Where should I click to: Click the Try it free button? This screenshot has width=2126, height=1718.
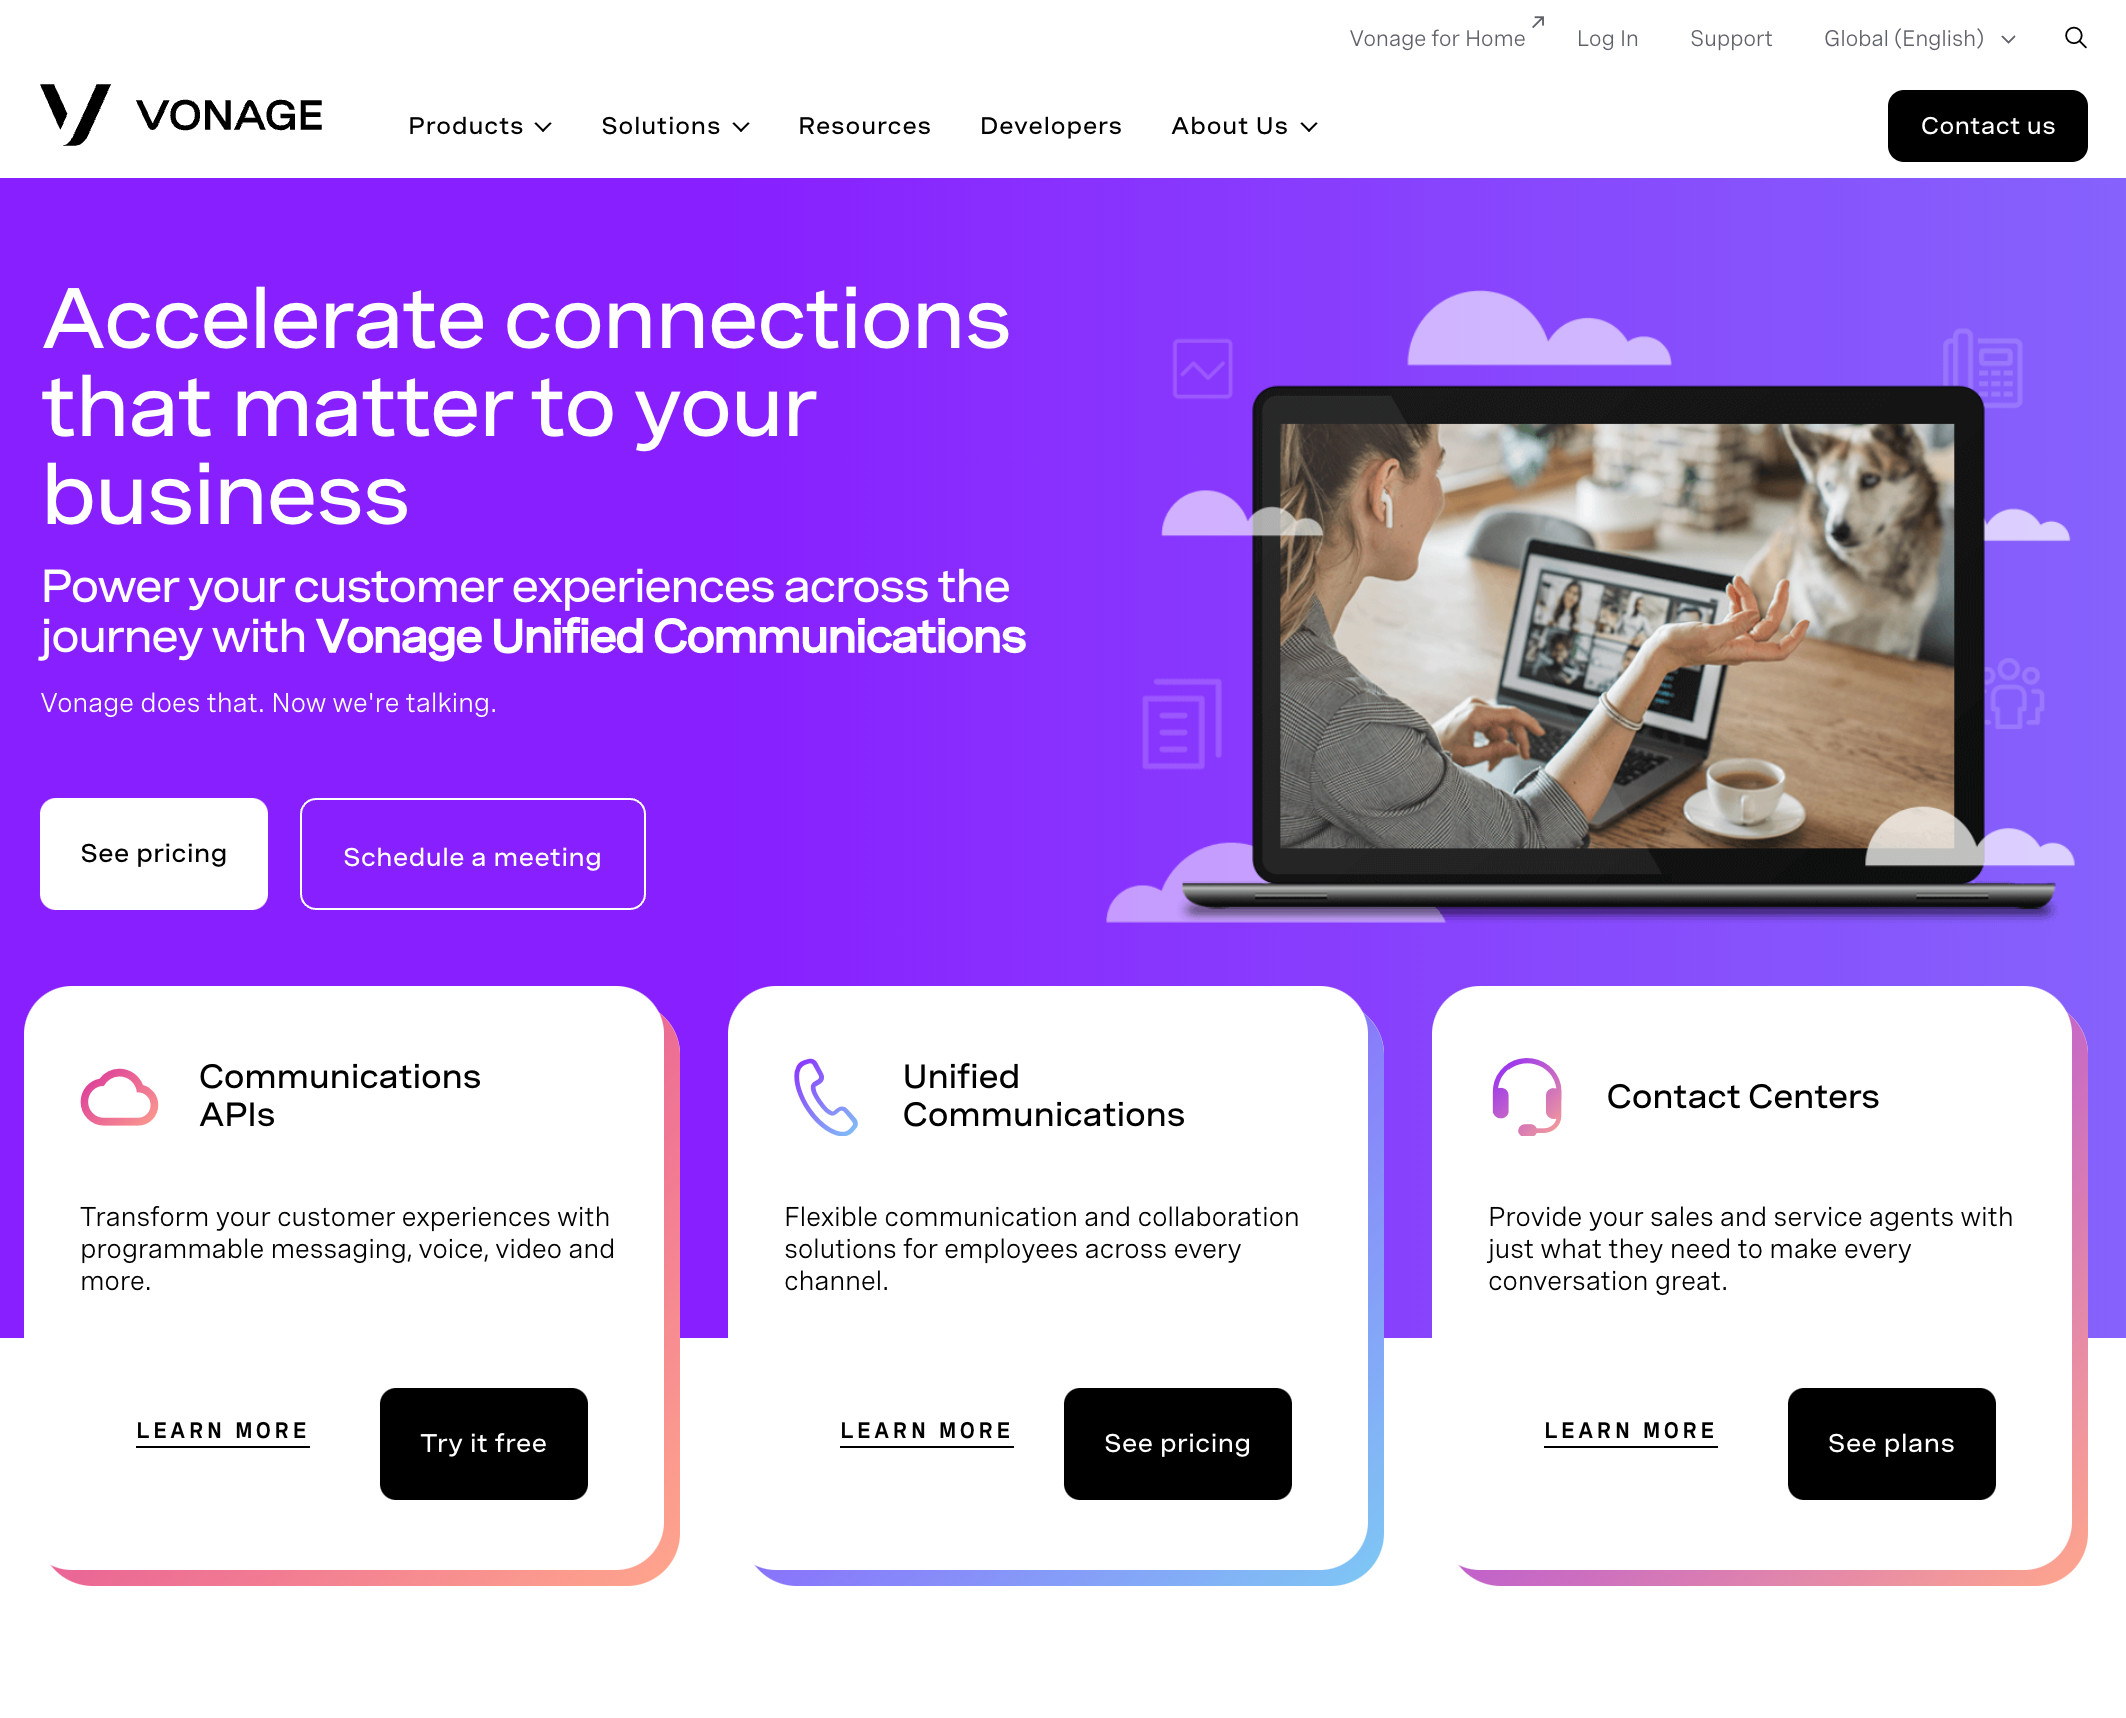click(484, 1443)
